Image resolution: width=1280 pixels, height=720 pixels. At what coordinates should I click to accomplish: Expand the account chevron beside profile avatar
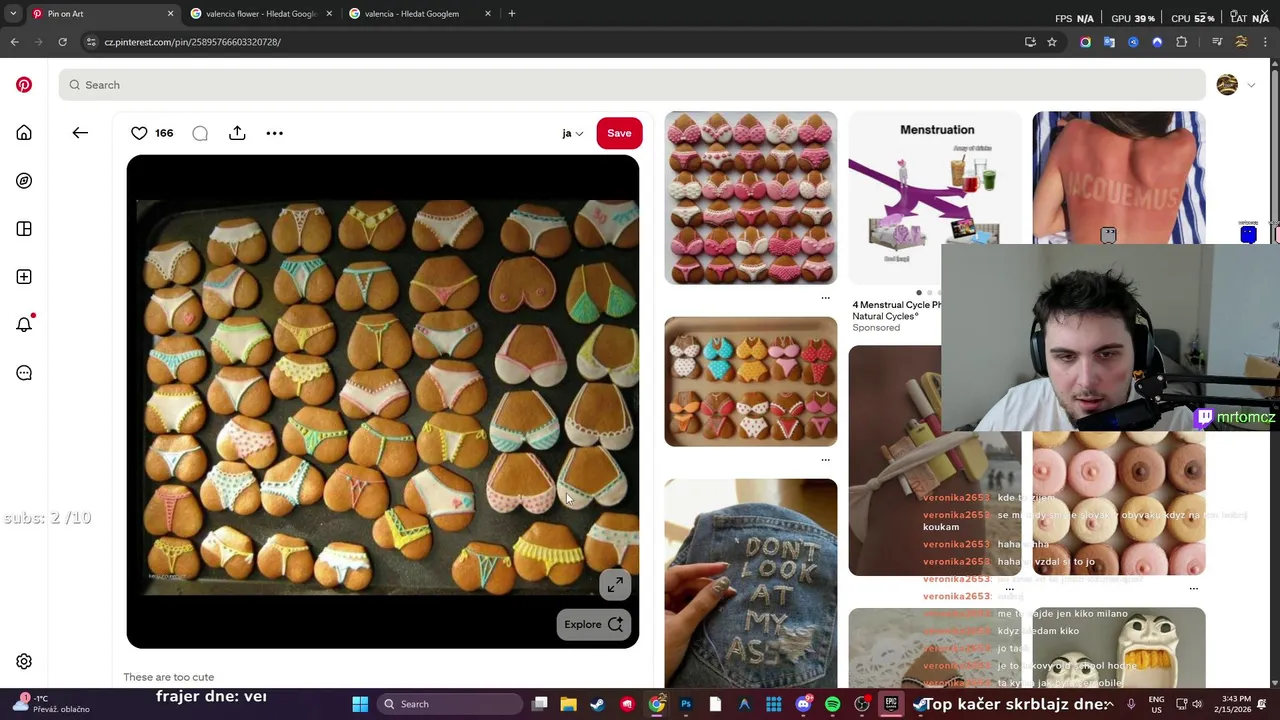(1251, 85)
